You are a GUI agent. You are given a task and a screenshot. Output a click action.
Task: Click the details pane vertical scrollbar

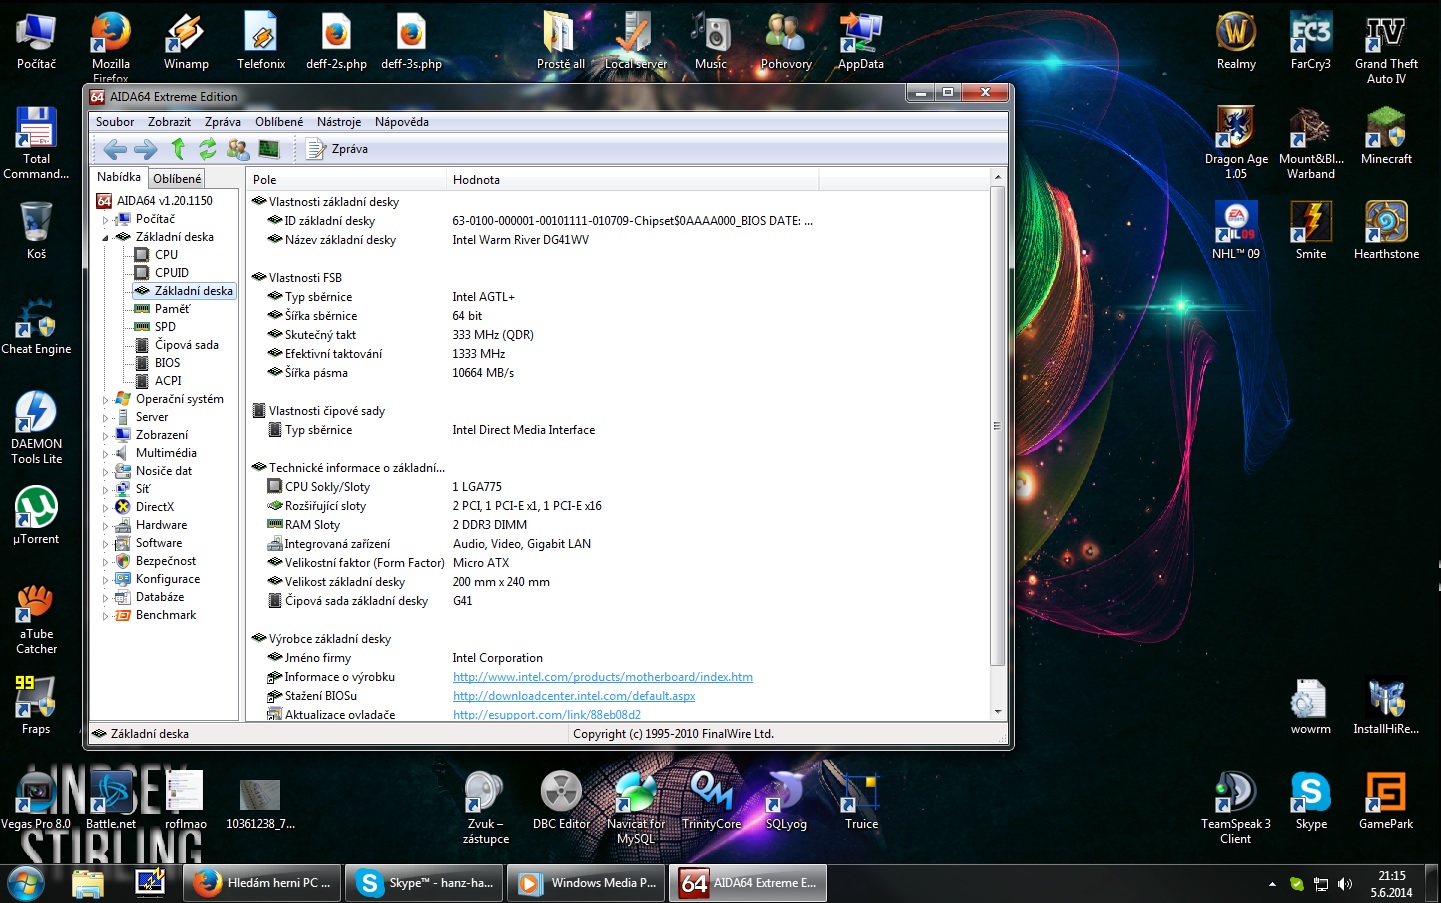pos(997,425)
